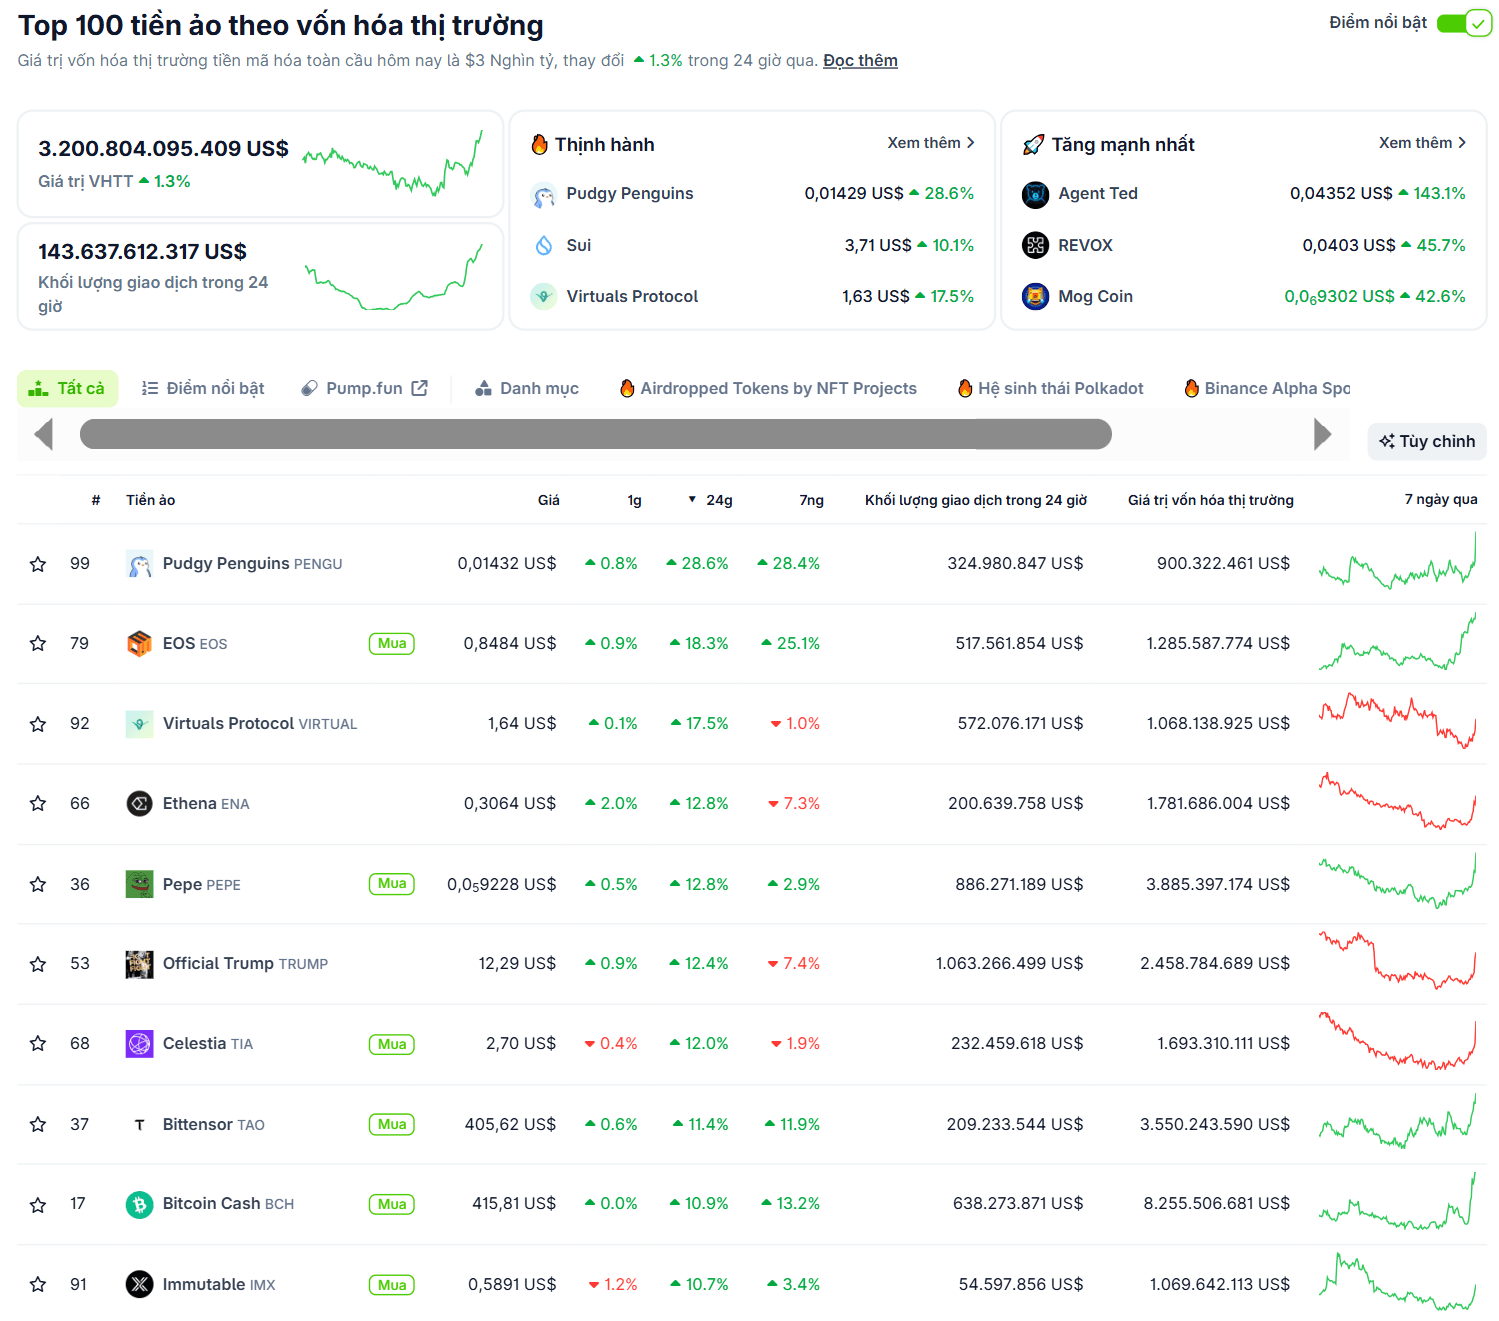This screenshot has height=1321, width=1499.
Task: Sort by the Giá column header
Action: [x=549, y=500]
